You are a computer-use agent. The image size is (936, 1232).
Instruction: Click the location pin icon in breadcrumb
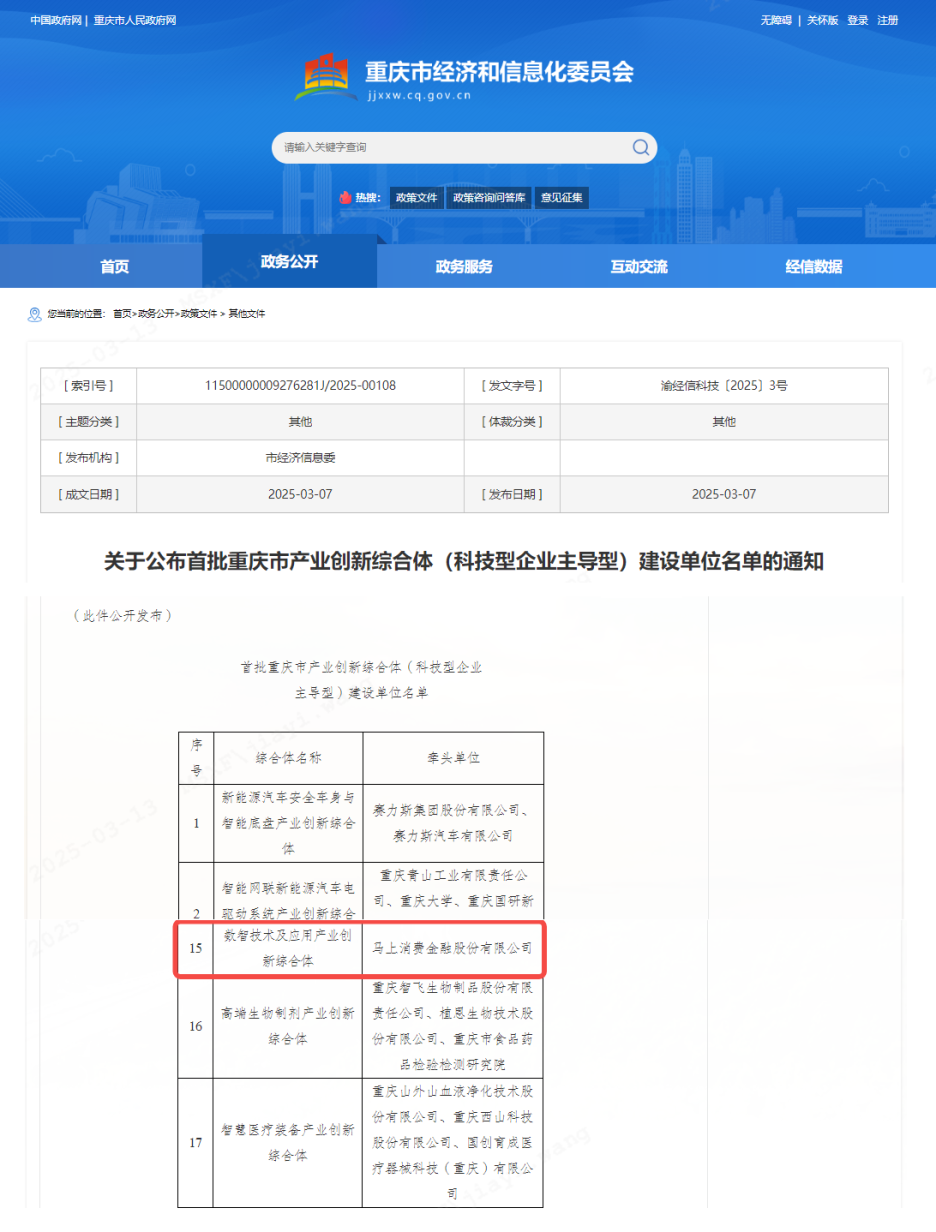click(x=35, y=314)
